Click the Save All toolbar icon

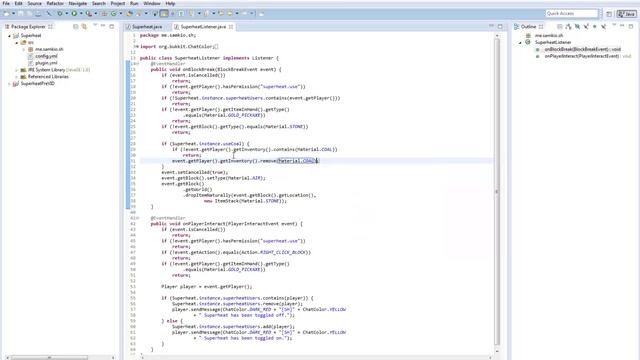[x=29, y=13]
